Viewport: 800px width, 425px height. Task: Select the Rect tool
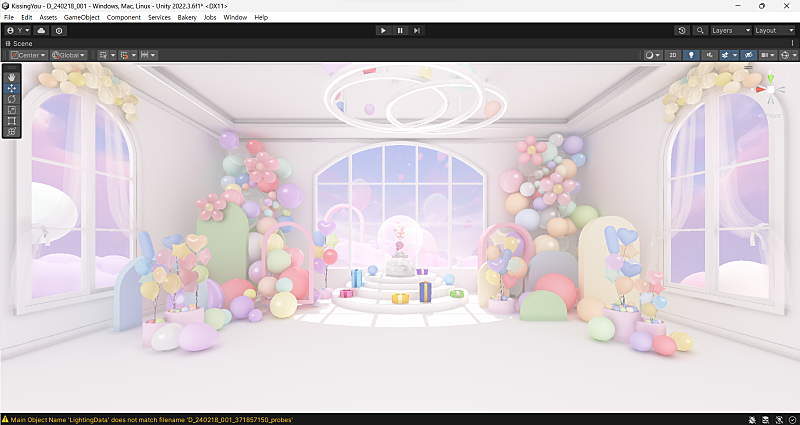[x=11, y=121]
